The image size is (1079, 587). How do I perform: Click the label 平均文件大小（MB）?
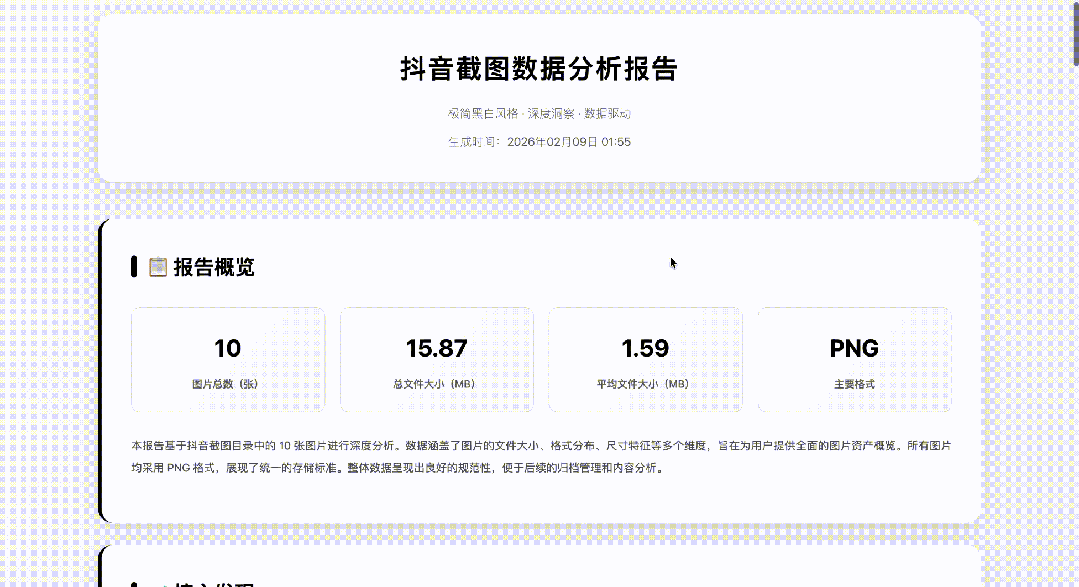[643, 384]
